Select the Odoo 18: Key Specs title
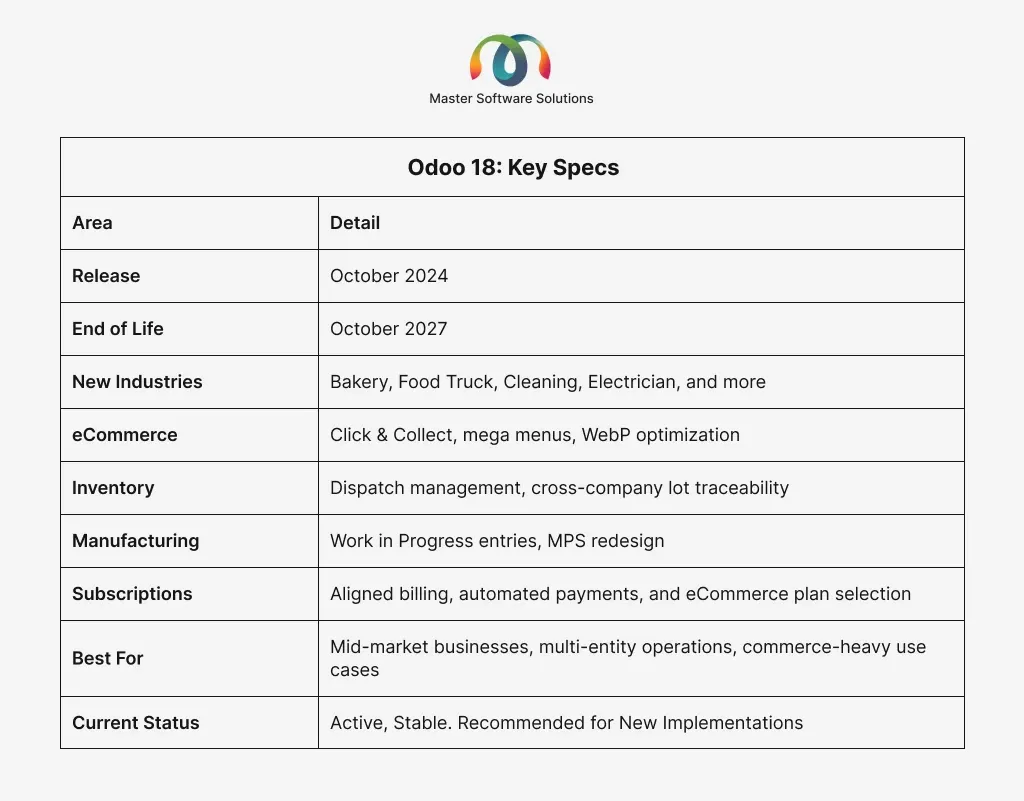 513,168
